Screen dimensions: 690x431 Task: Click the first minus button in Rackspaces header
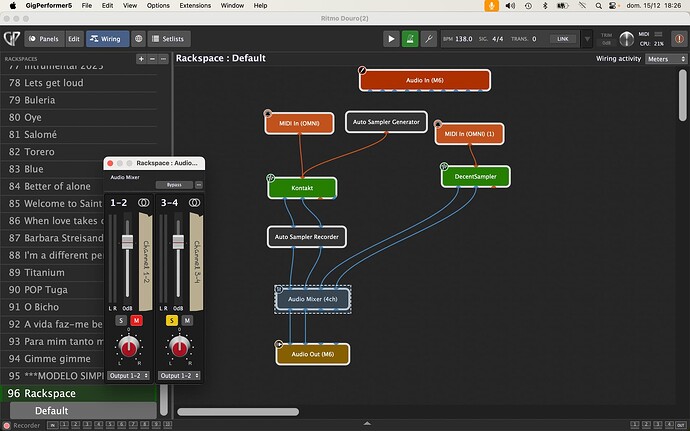[152, 59]
